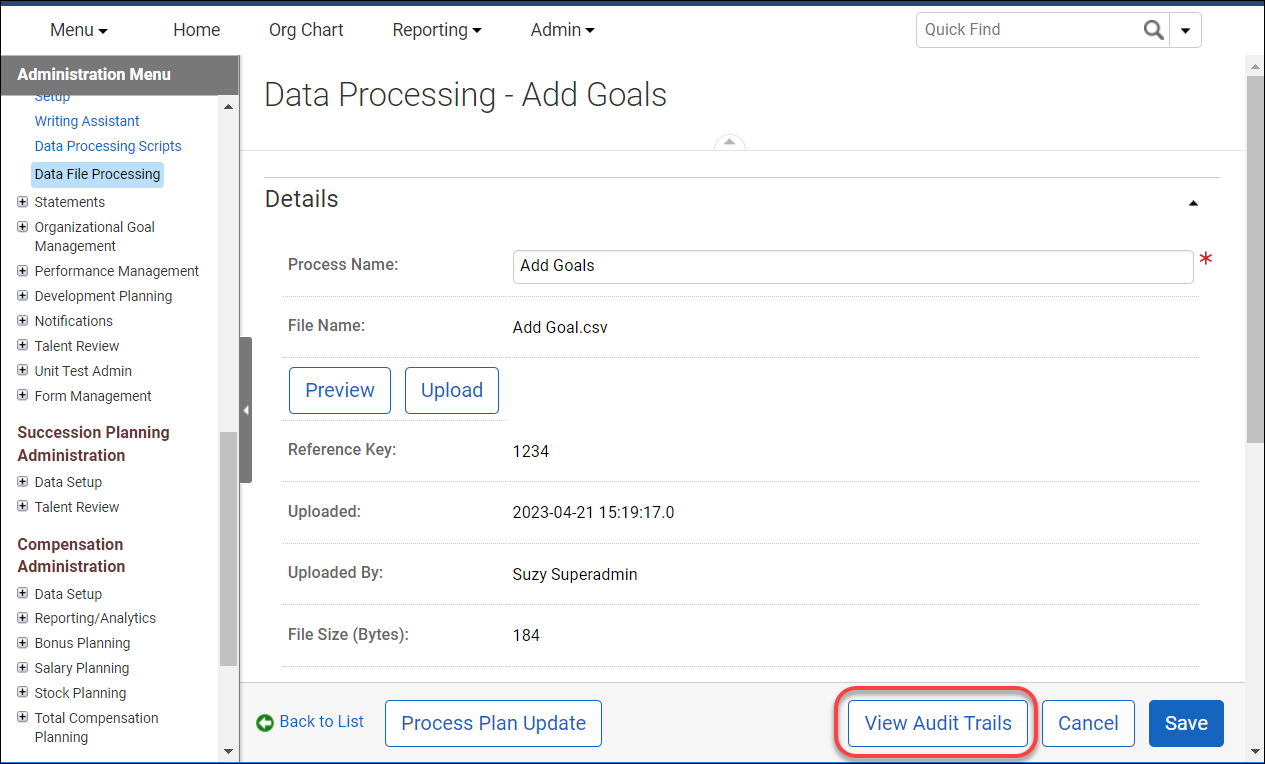The width and height of the screenshot is (1265, 764).
Task: Open the Reporting dropdown
Action: [436, 30]
